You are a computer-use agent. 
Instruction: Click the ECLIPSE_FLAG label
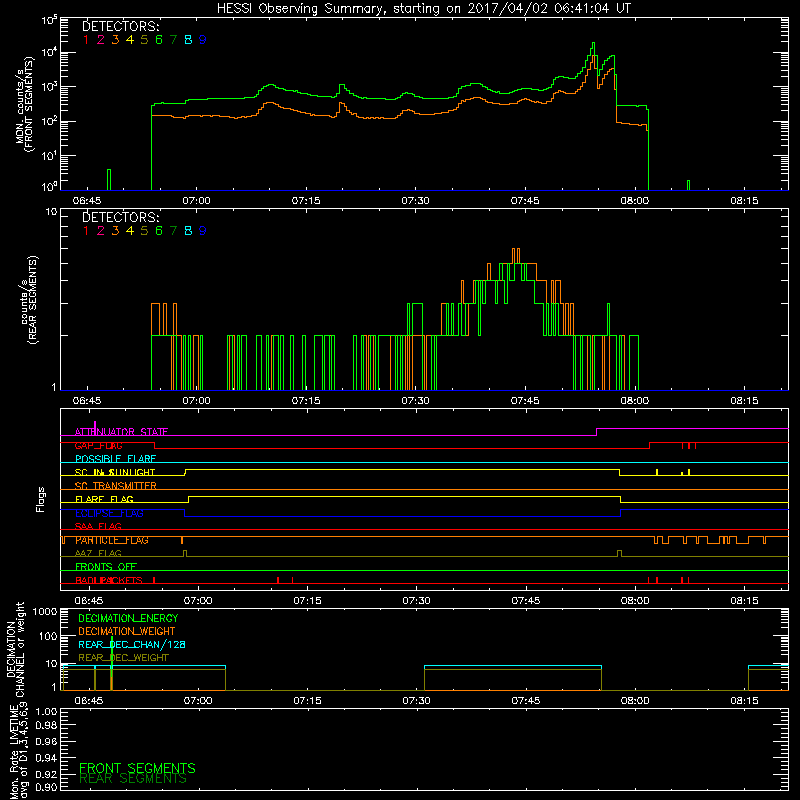coord(109,513)
